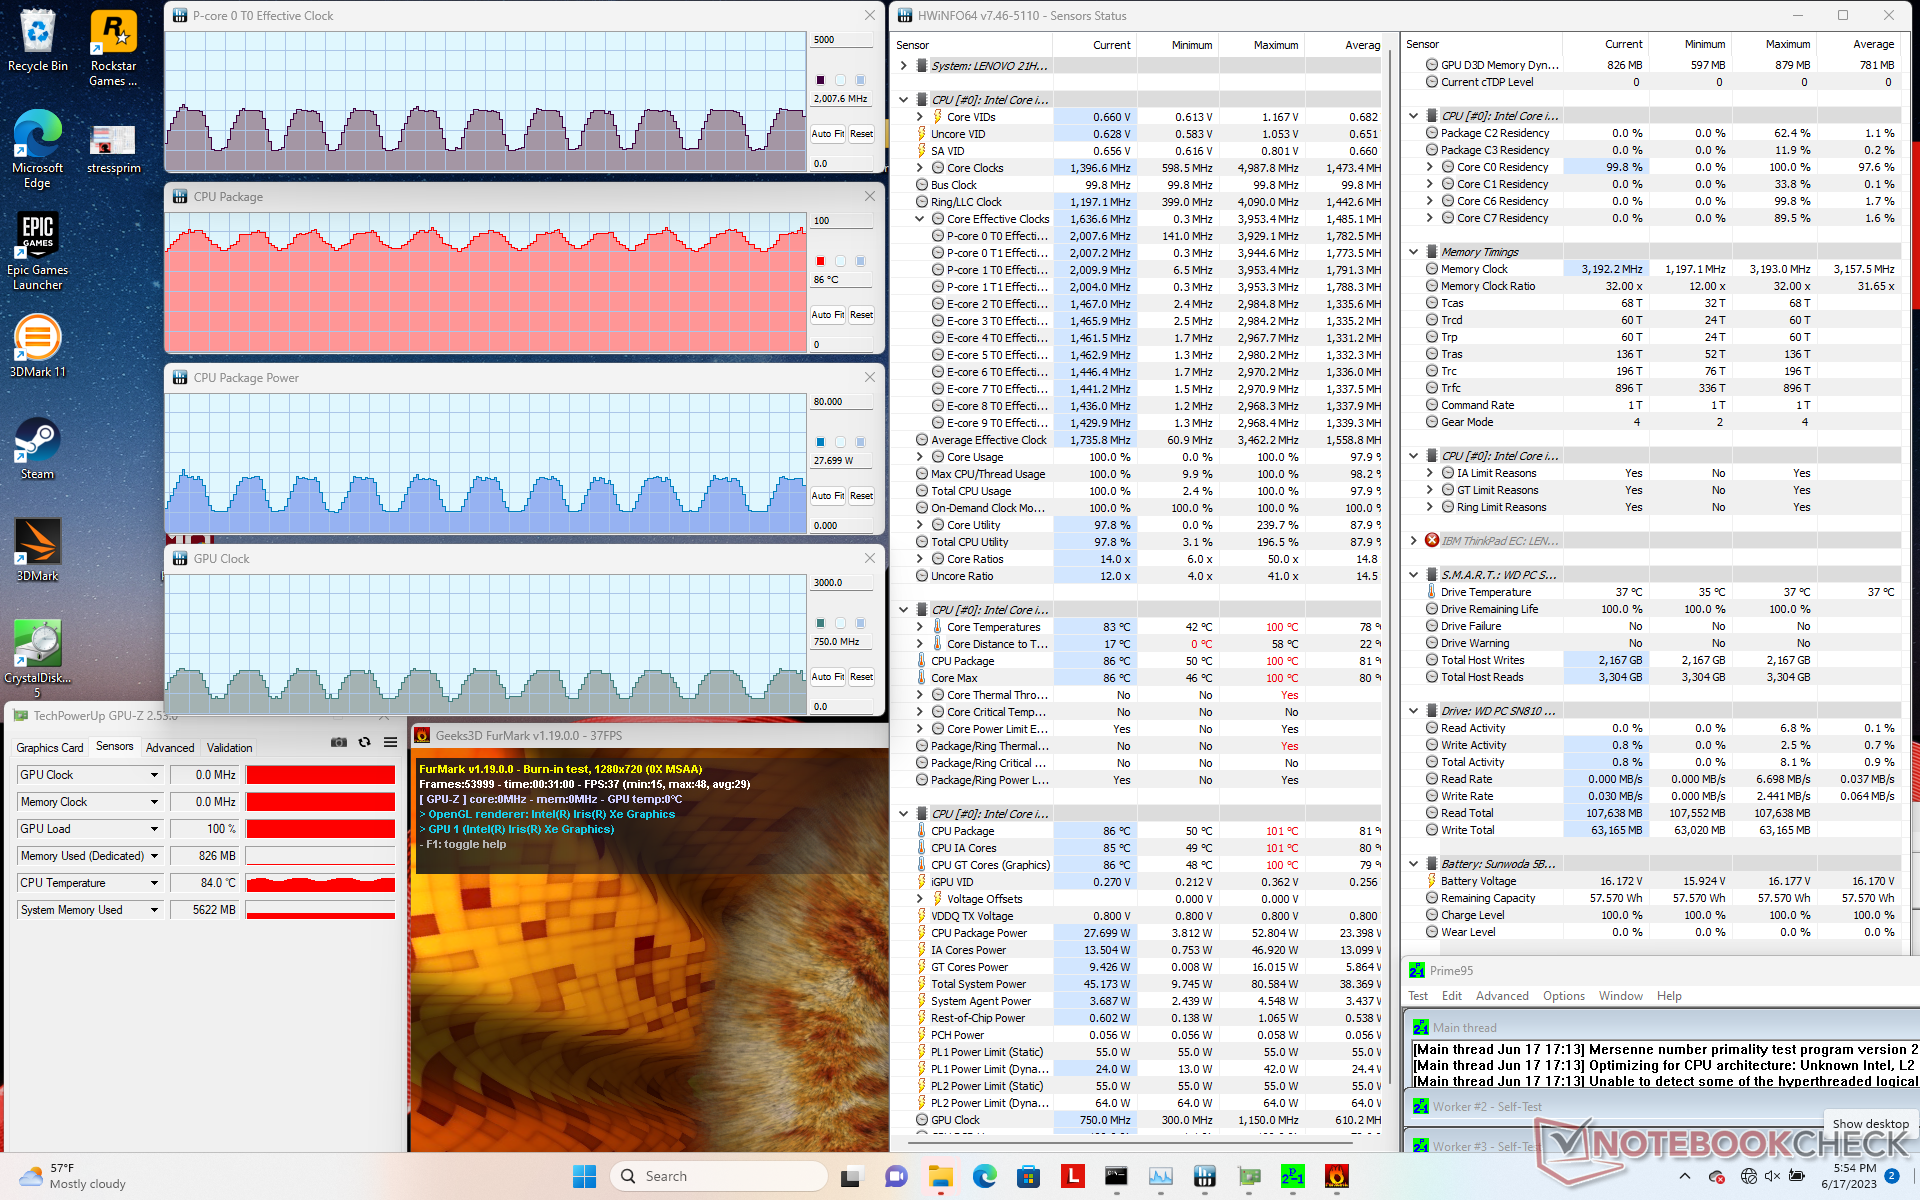
Task: Click the 5000 max value field, P-core graph
Action: tap(842, 40)
